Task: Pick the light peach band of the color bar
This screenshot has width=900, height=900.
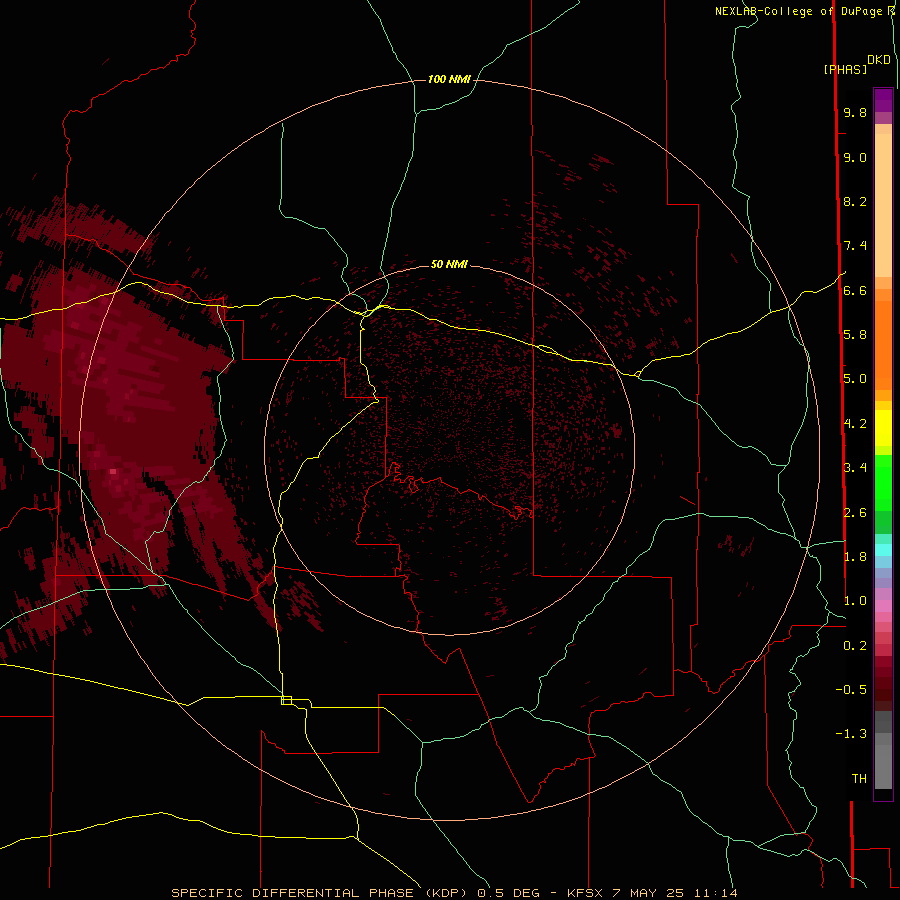Action: tap(883, 205)
